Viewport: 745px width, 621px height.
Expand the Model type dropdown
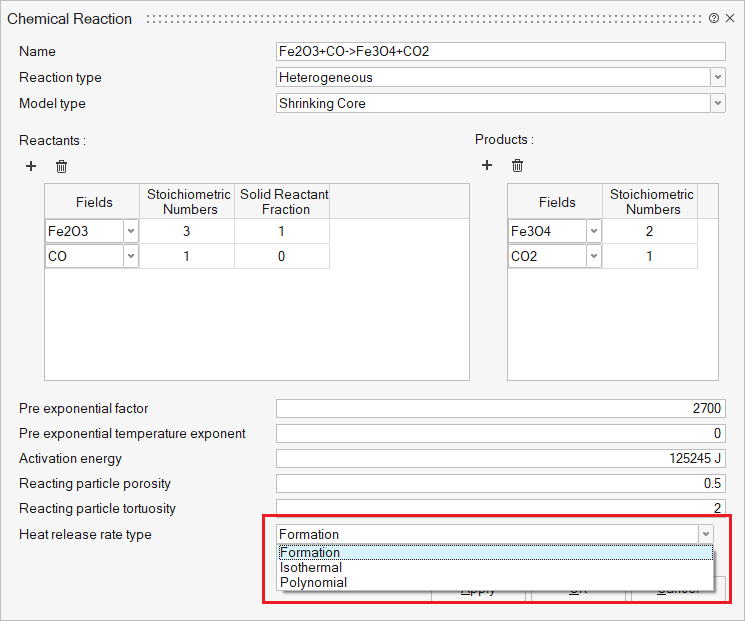(x=718, y=103)
